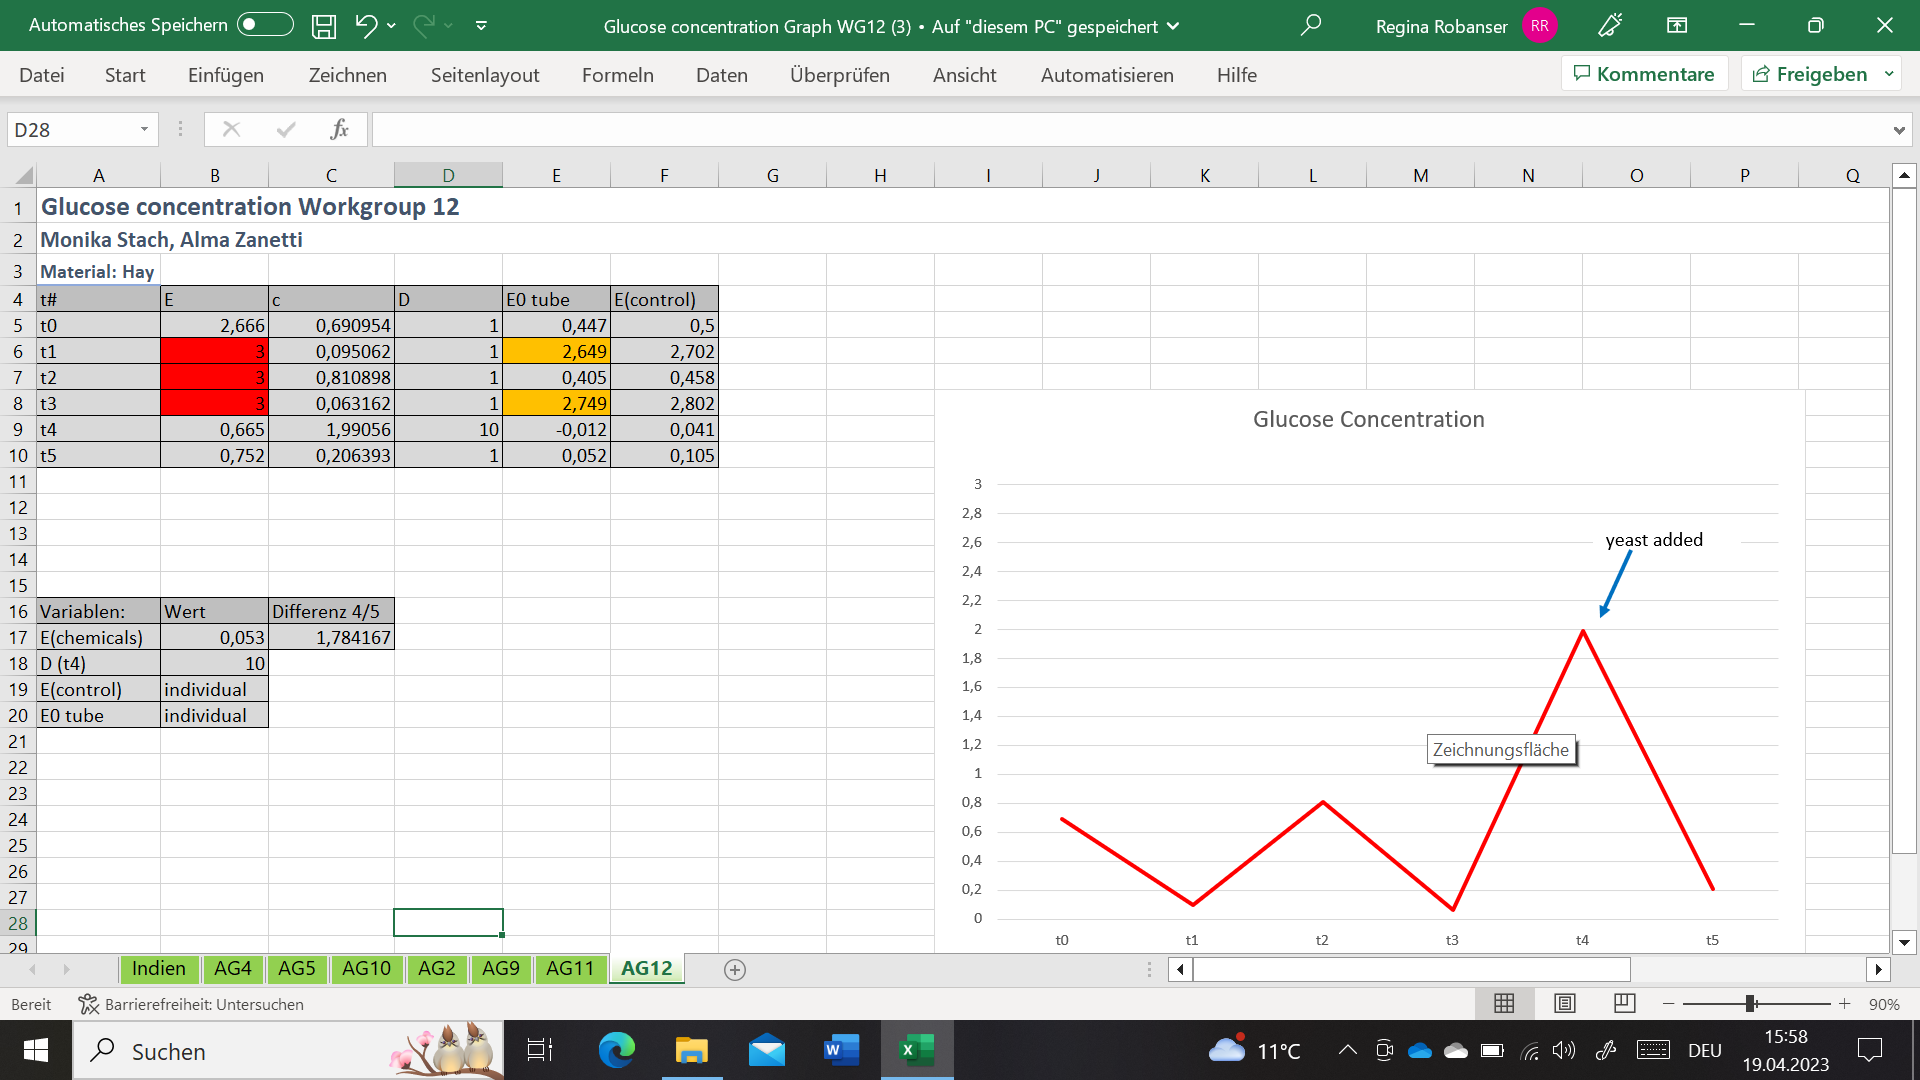Screen dimensions: 1920x1080
Task: Click the Save icon in title bar
Action: click(x=324, y=26)
